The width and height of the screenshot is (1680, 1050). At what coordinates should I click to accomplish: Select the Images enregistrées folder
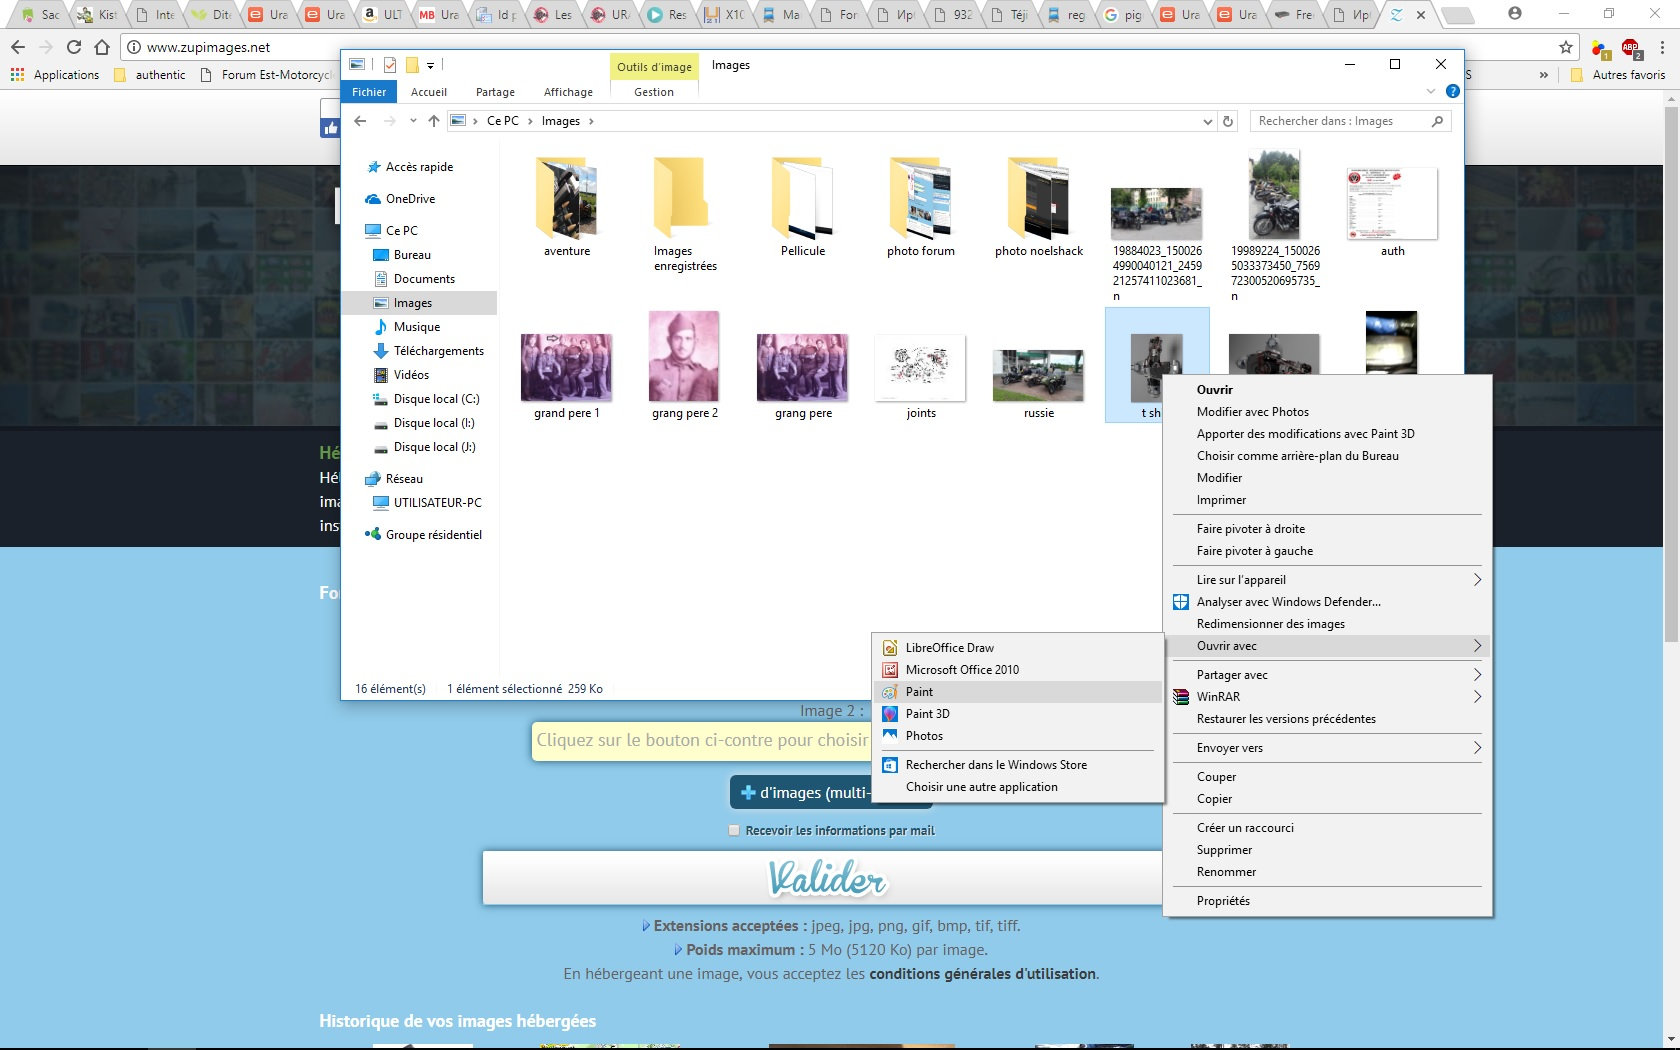(x=685, y=213)
